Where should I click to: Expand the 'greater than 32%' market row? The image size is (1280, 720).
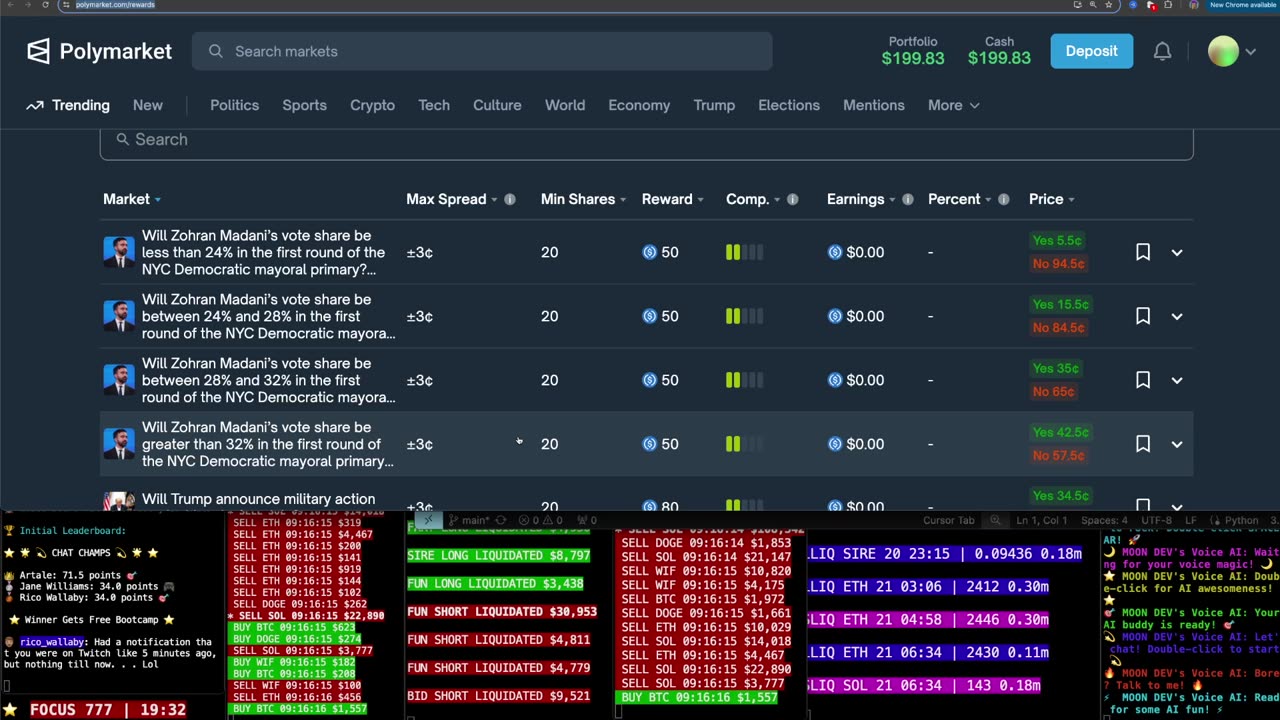click(x=1177, y=445)
